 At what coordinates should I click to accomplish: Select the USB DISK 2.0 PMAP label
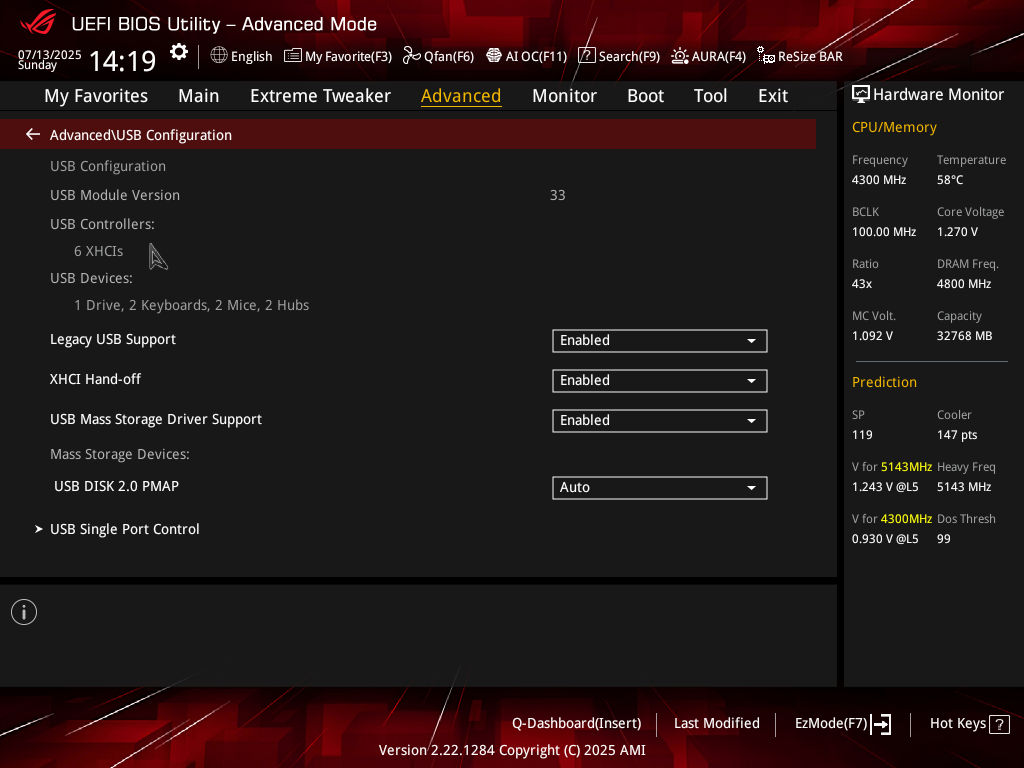[116, 487]
